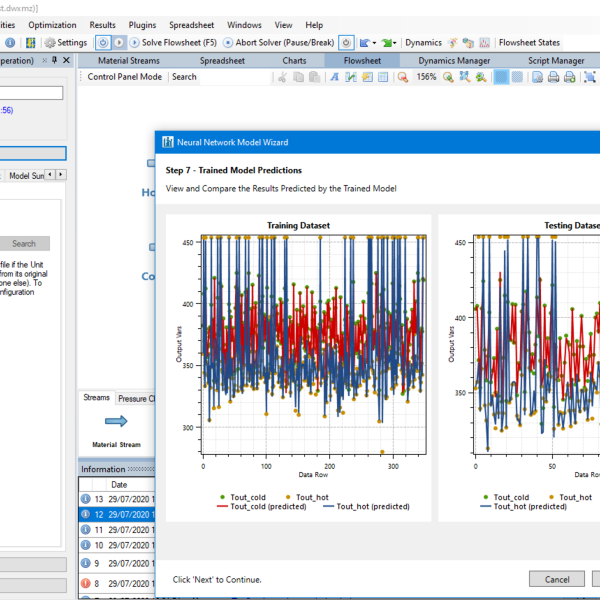This screenshot has height=600, width=600.
Task: Close the left docked panel with X
Action: [x=66, y=60]
